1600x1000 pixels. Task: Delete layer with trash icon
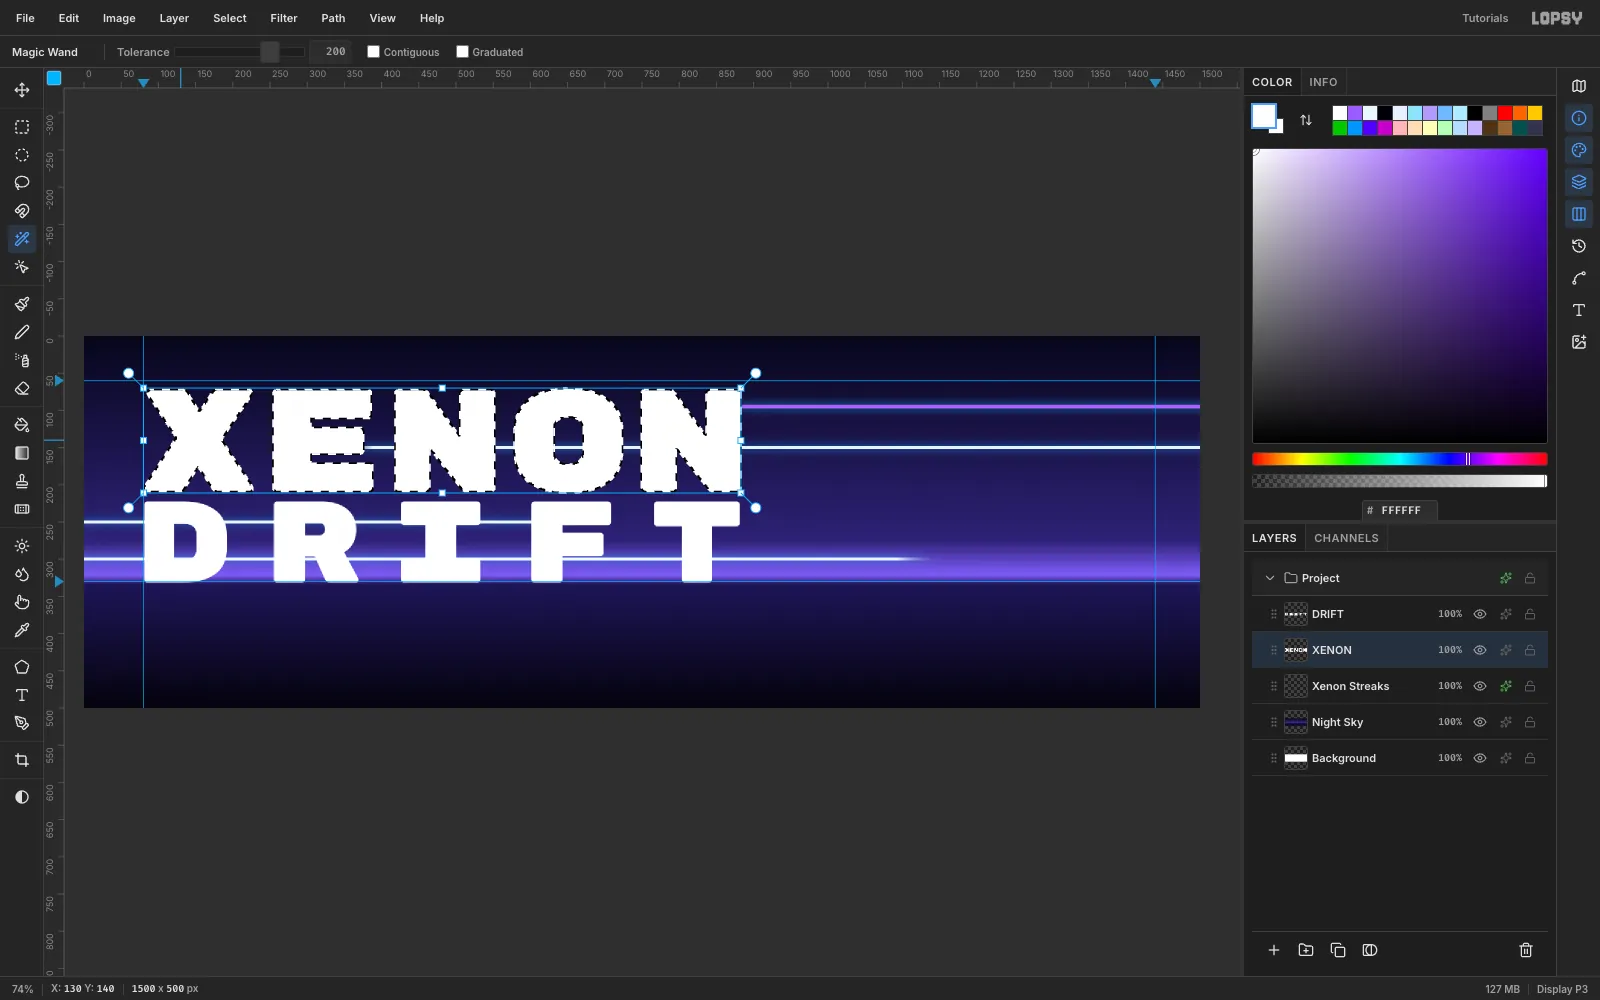pos(1526,950)
